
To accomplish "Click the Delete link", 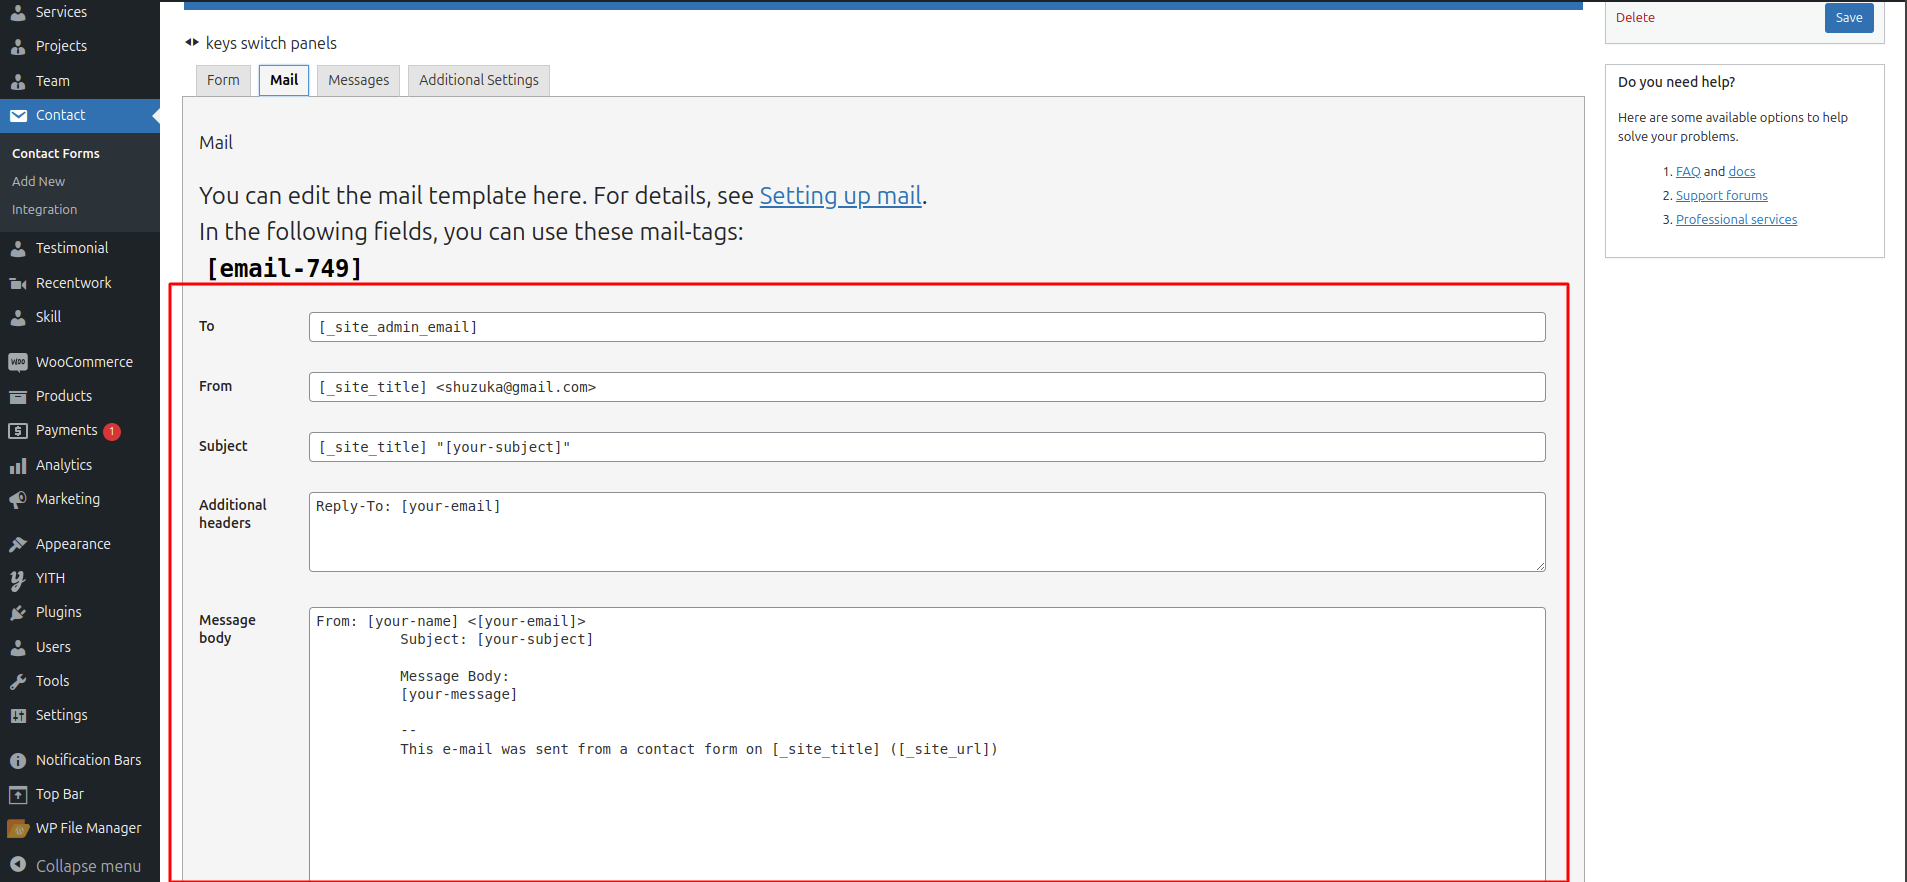I will coord(1635,18).
